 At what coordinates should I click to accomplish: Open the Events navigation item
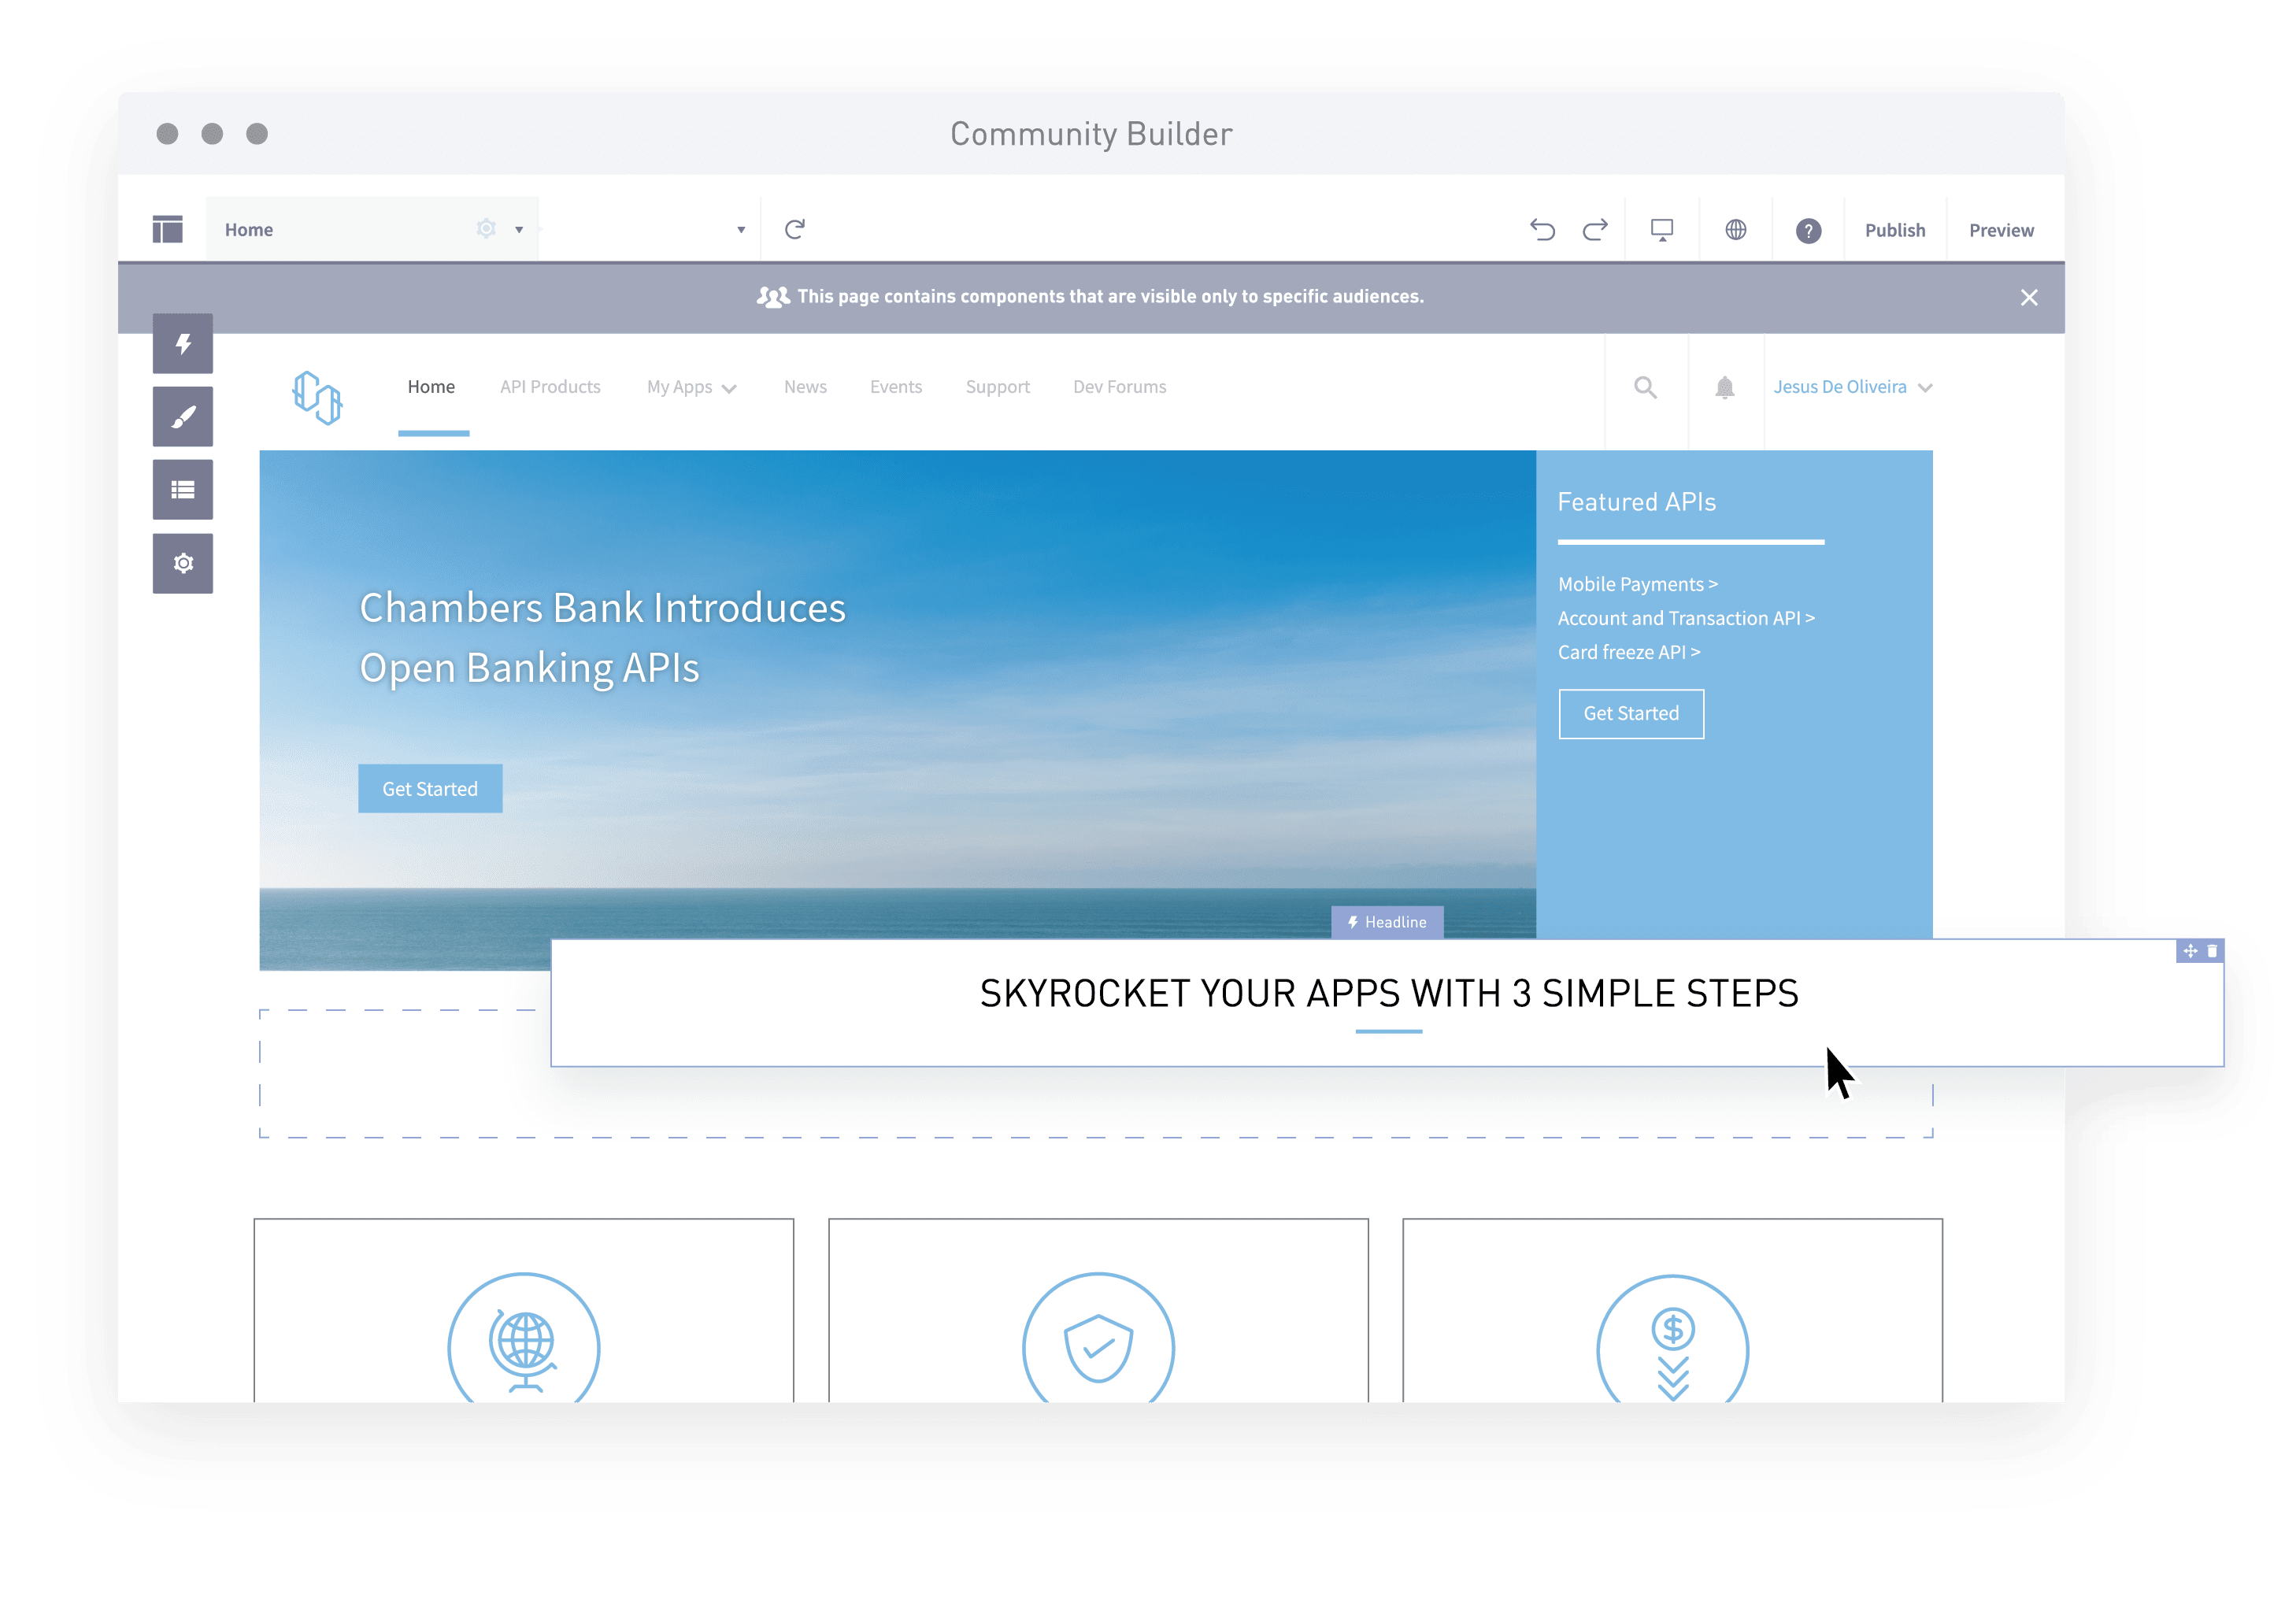point(896,387)
